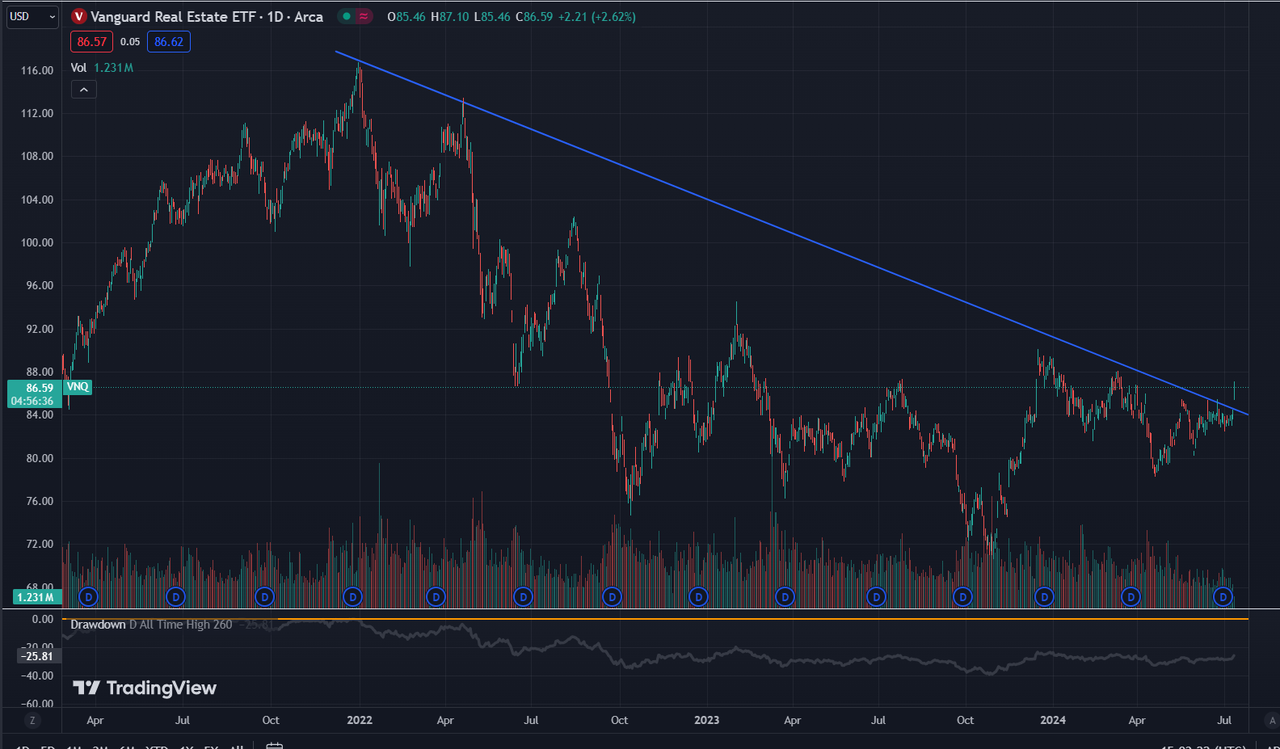The image size is (1280, 749).
Task: Click the dividend D marker above 2024
Action: (x=1044, y=596)
